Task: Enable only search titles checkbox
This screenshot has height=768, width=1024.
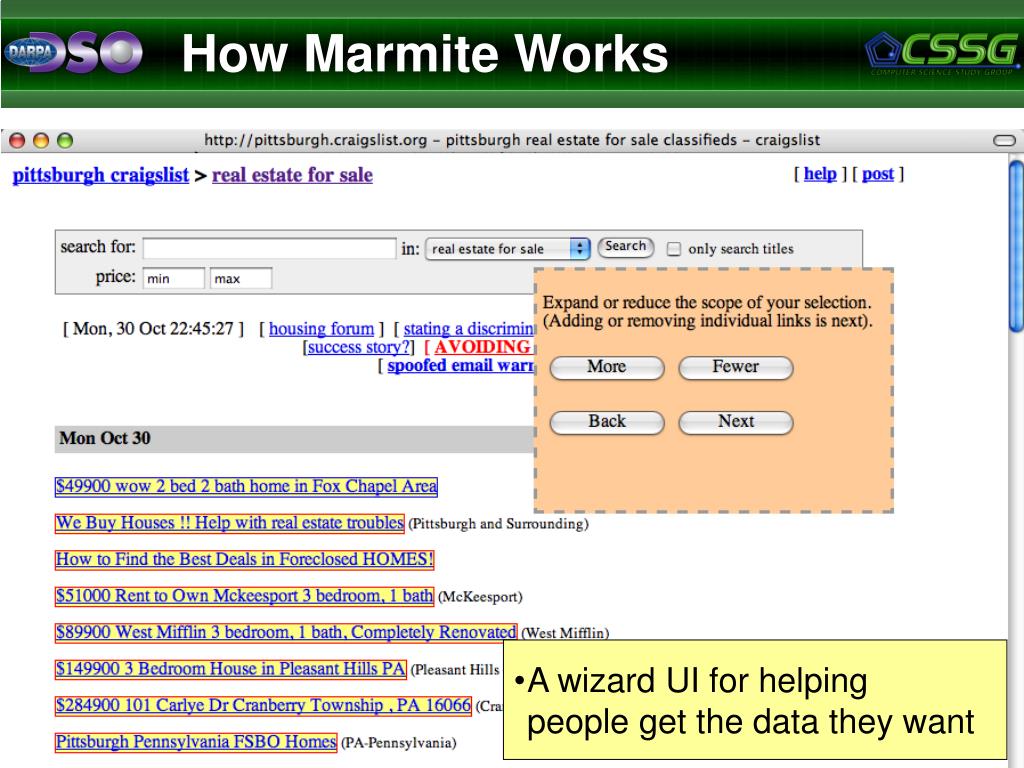Action: point(673,249)
